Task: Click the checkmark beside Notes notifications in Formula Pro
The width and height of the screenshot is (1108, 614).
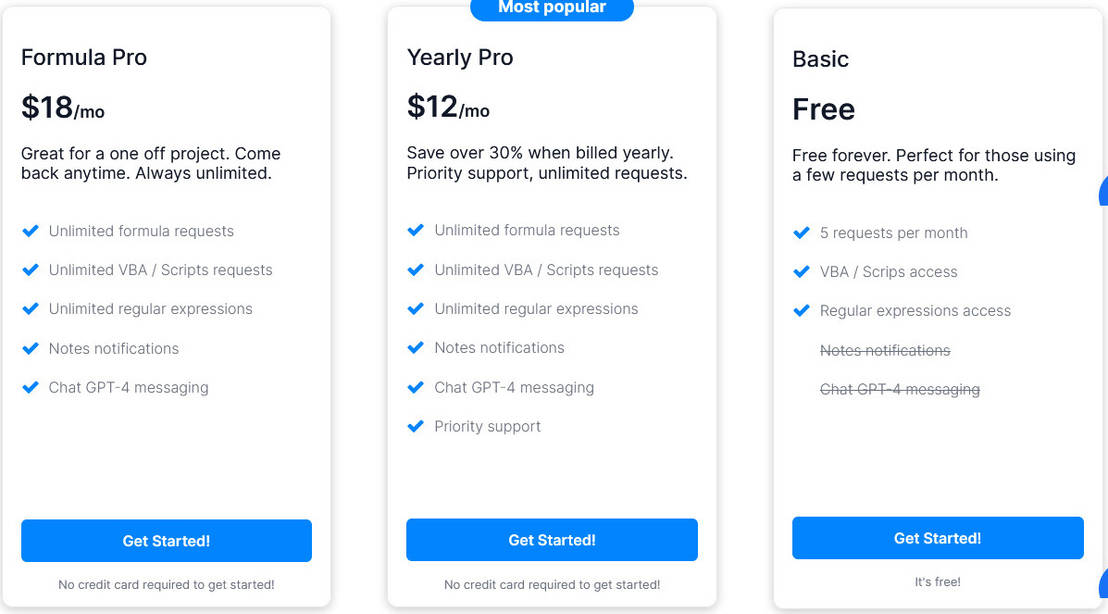Action: click(x=30, y=348)
